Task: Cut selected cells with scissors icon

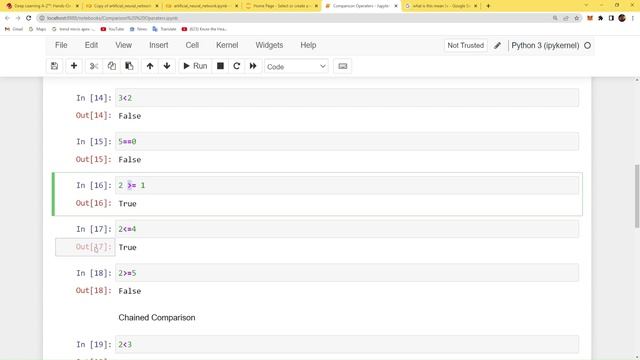Action: click(x=94, y=66)
